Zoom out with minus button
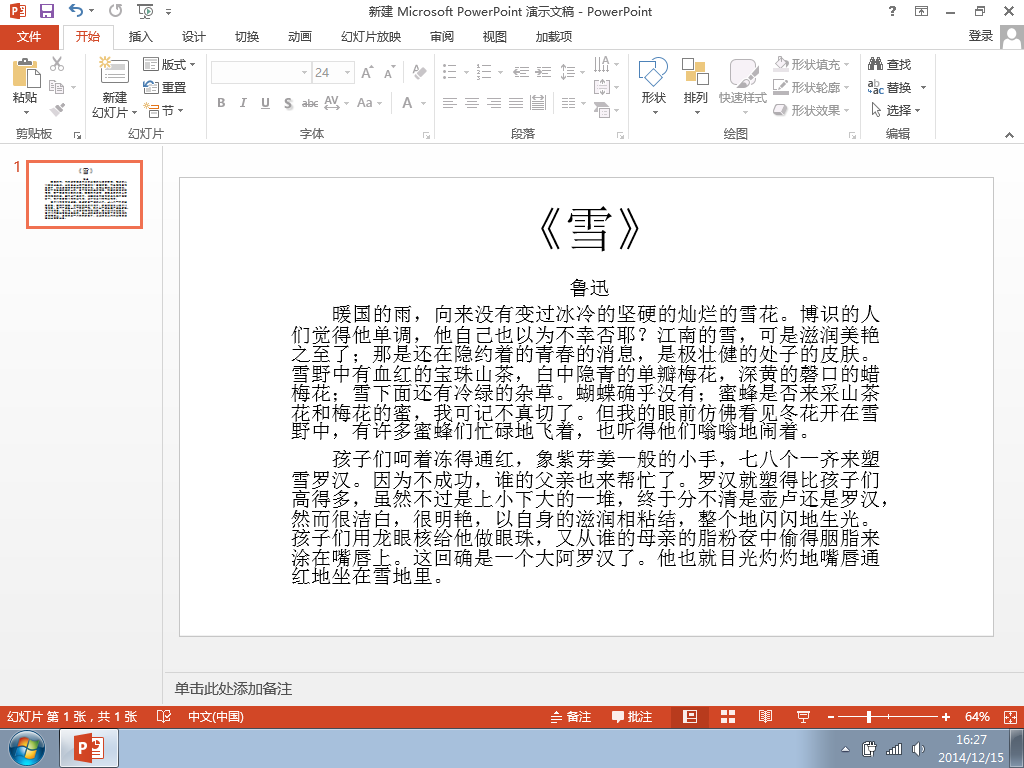The width and height of the screenshot is (1024, 768). point(831,716)
